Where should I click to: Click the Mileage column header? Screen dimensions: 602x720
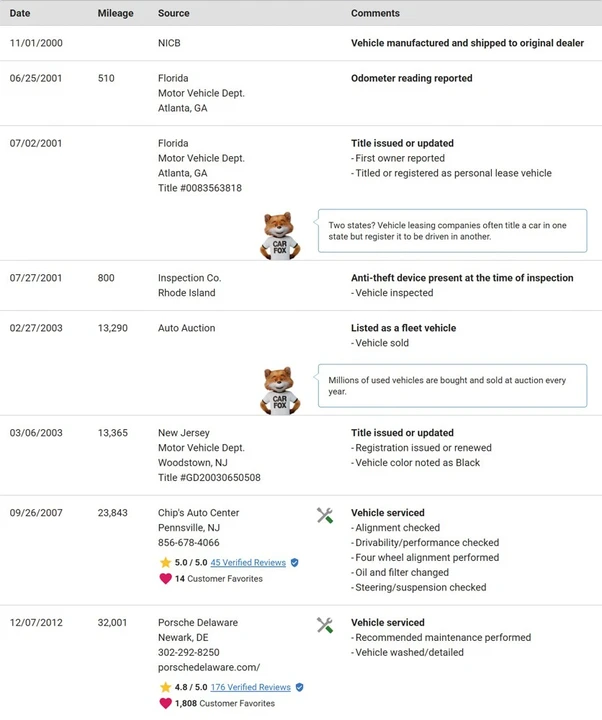[x=115, y=13]
